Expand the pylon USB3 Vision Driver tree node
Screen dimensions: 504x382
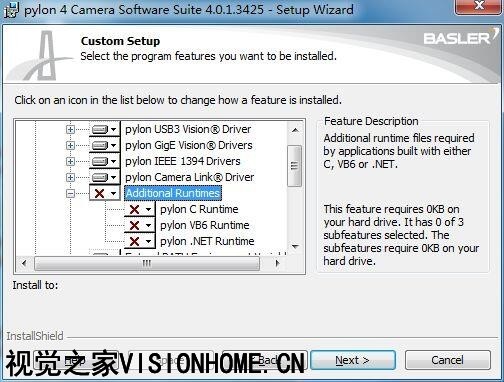[x=70, y=129]
